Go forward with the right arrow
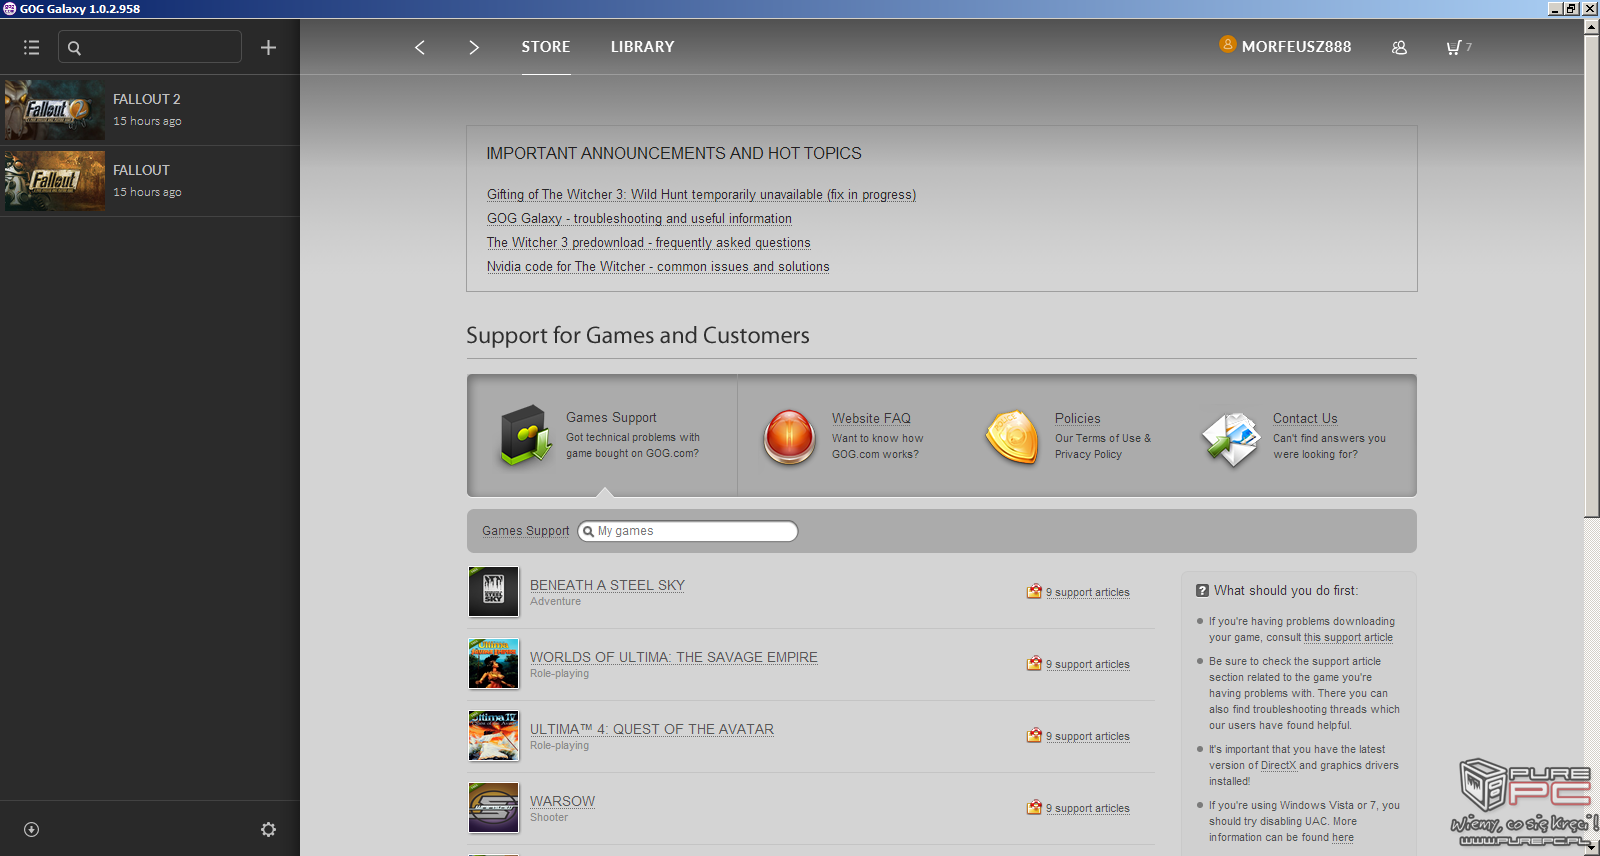Screen dimensions: 1600x856 [x=474, y=47]
